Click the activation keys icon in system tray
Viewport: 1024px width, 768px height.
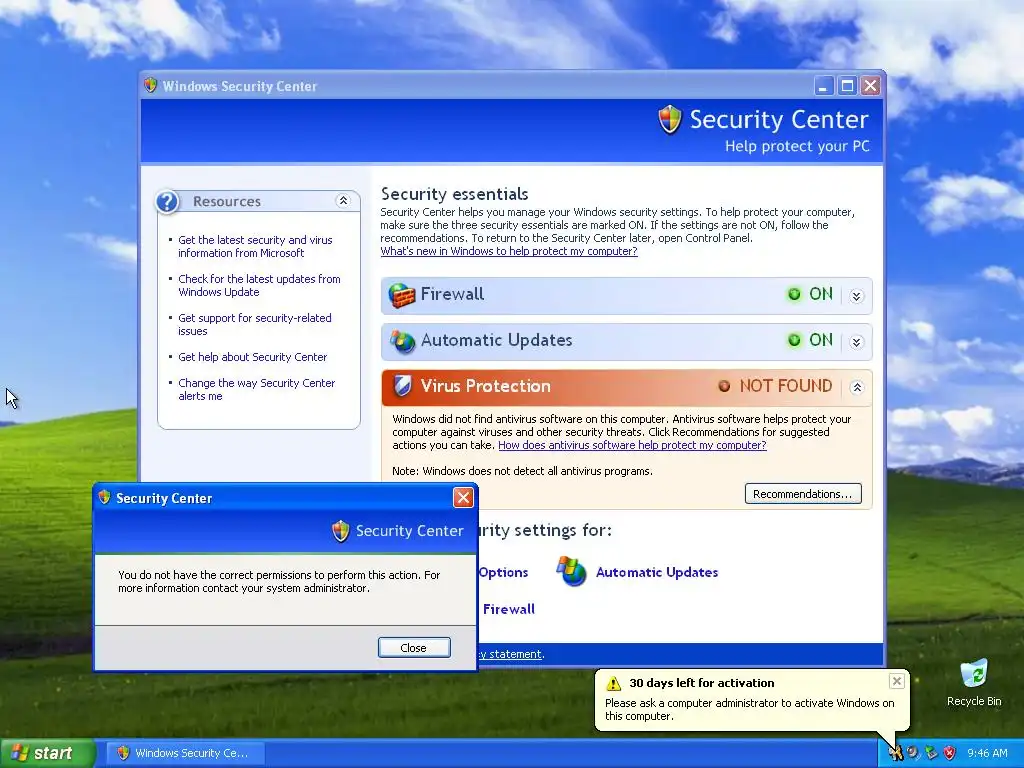point(895,753)
